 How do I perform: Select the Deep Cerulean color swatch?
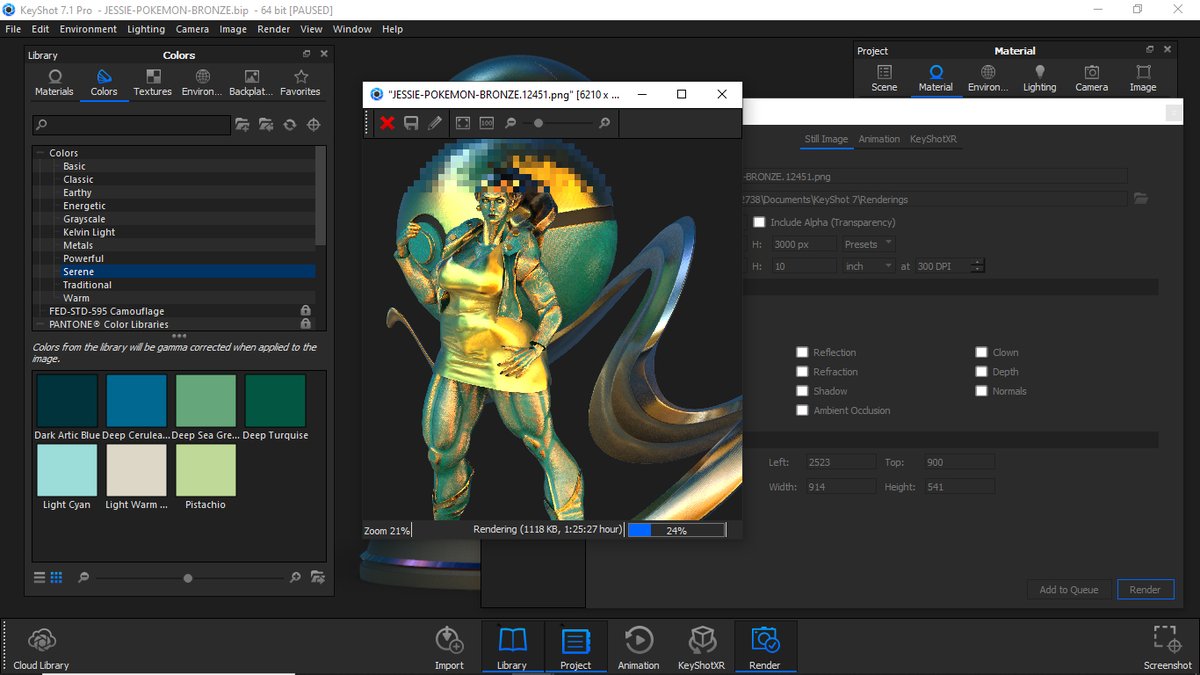pyautogui.click(x=137, y=400)
